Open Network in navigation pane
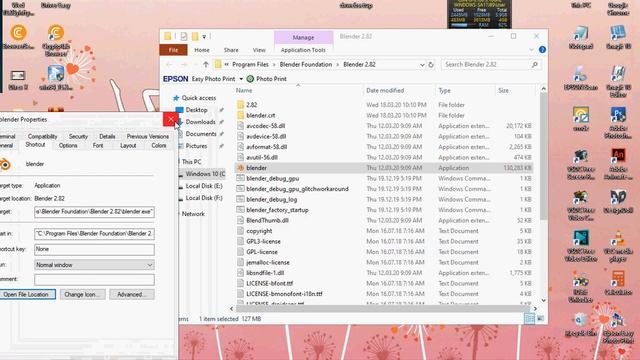The width and height of the screenshot is (640, 360). point(193,213)
